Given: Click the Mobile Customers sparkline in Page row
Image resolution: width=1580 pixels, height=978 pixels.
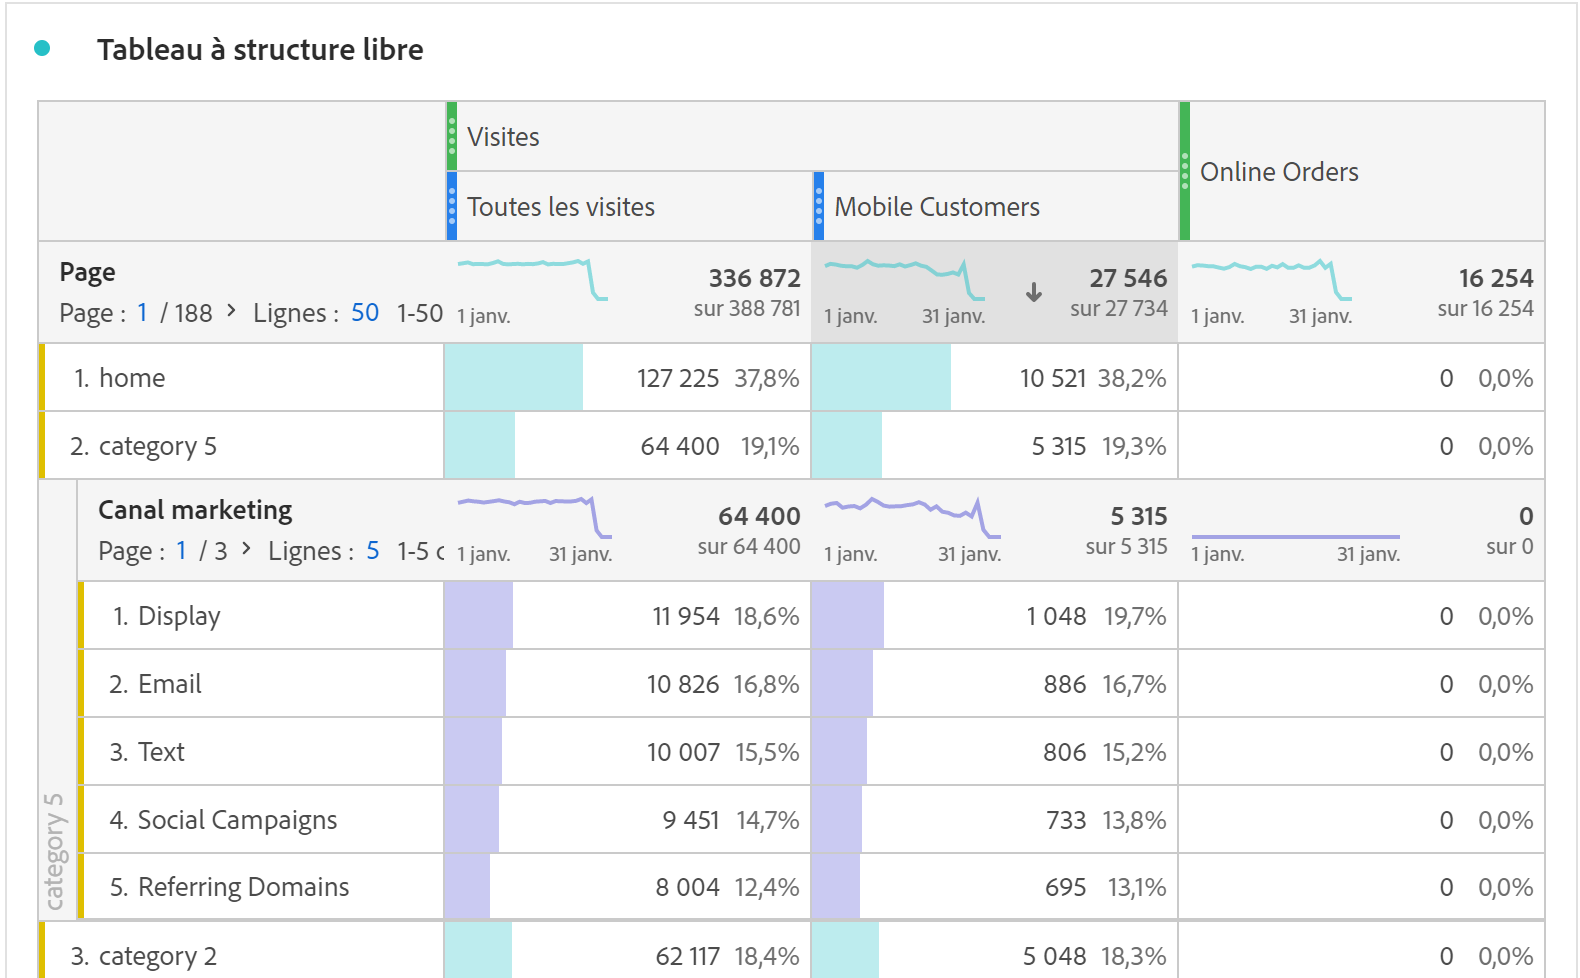Looking at the screenshot, I should [x=904, y=279].
